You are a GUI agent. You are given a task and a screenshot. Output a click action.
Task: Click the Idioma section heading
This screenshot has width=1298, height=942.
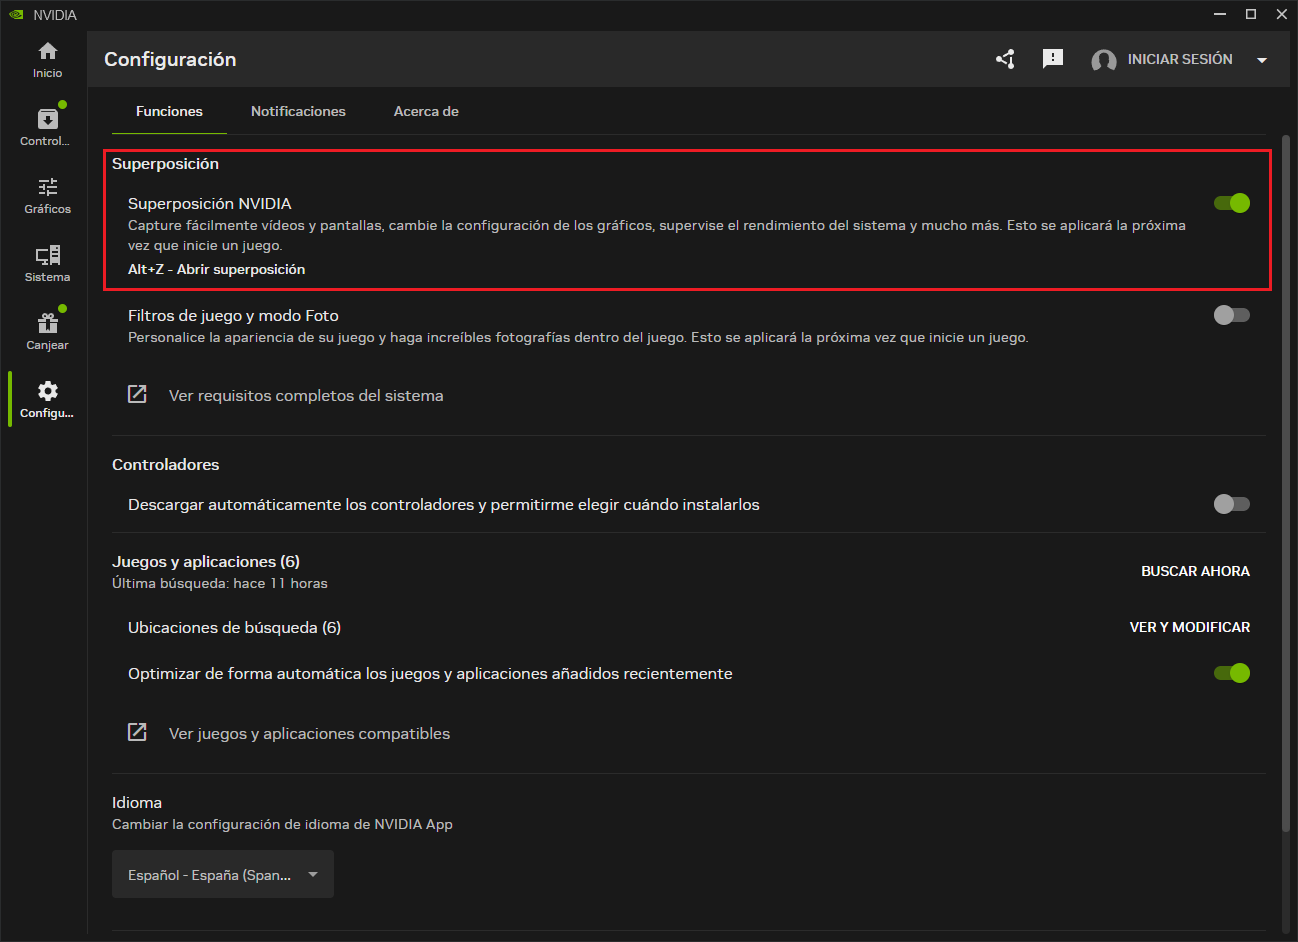click(137, 802)
